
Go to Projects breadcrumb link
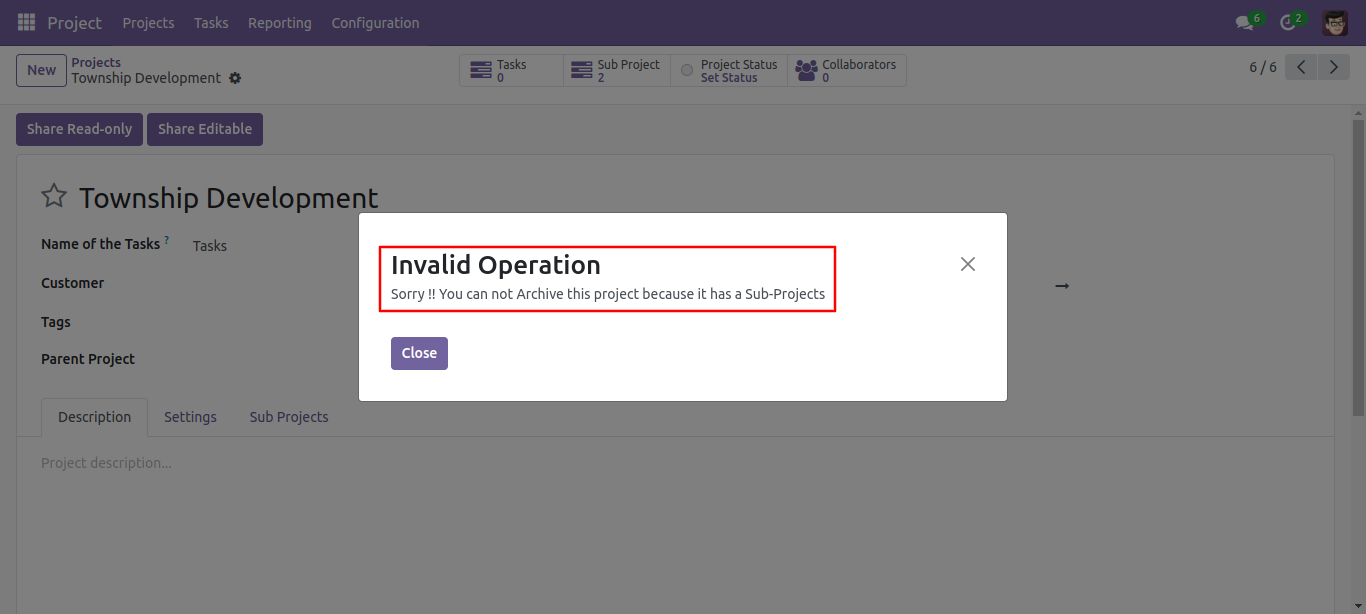pos(96,62)
